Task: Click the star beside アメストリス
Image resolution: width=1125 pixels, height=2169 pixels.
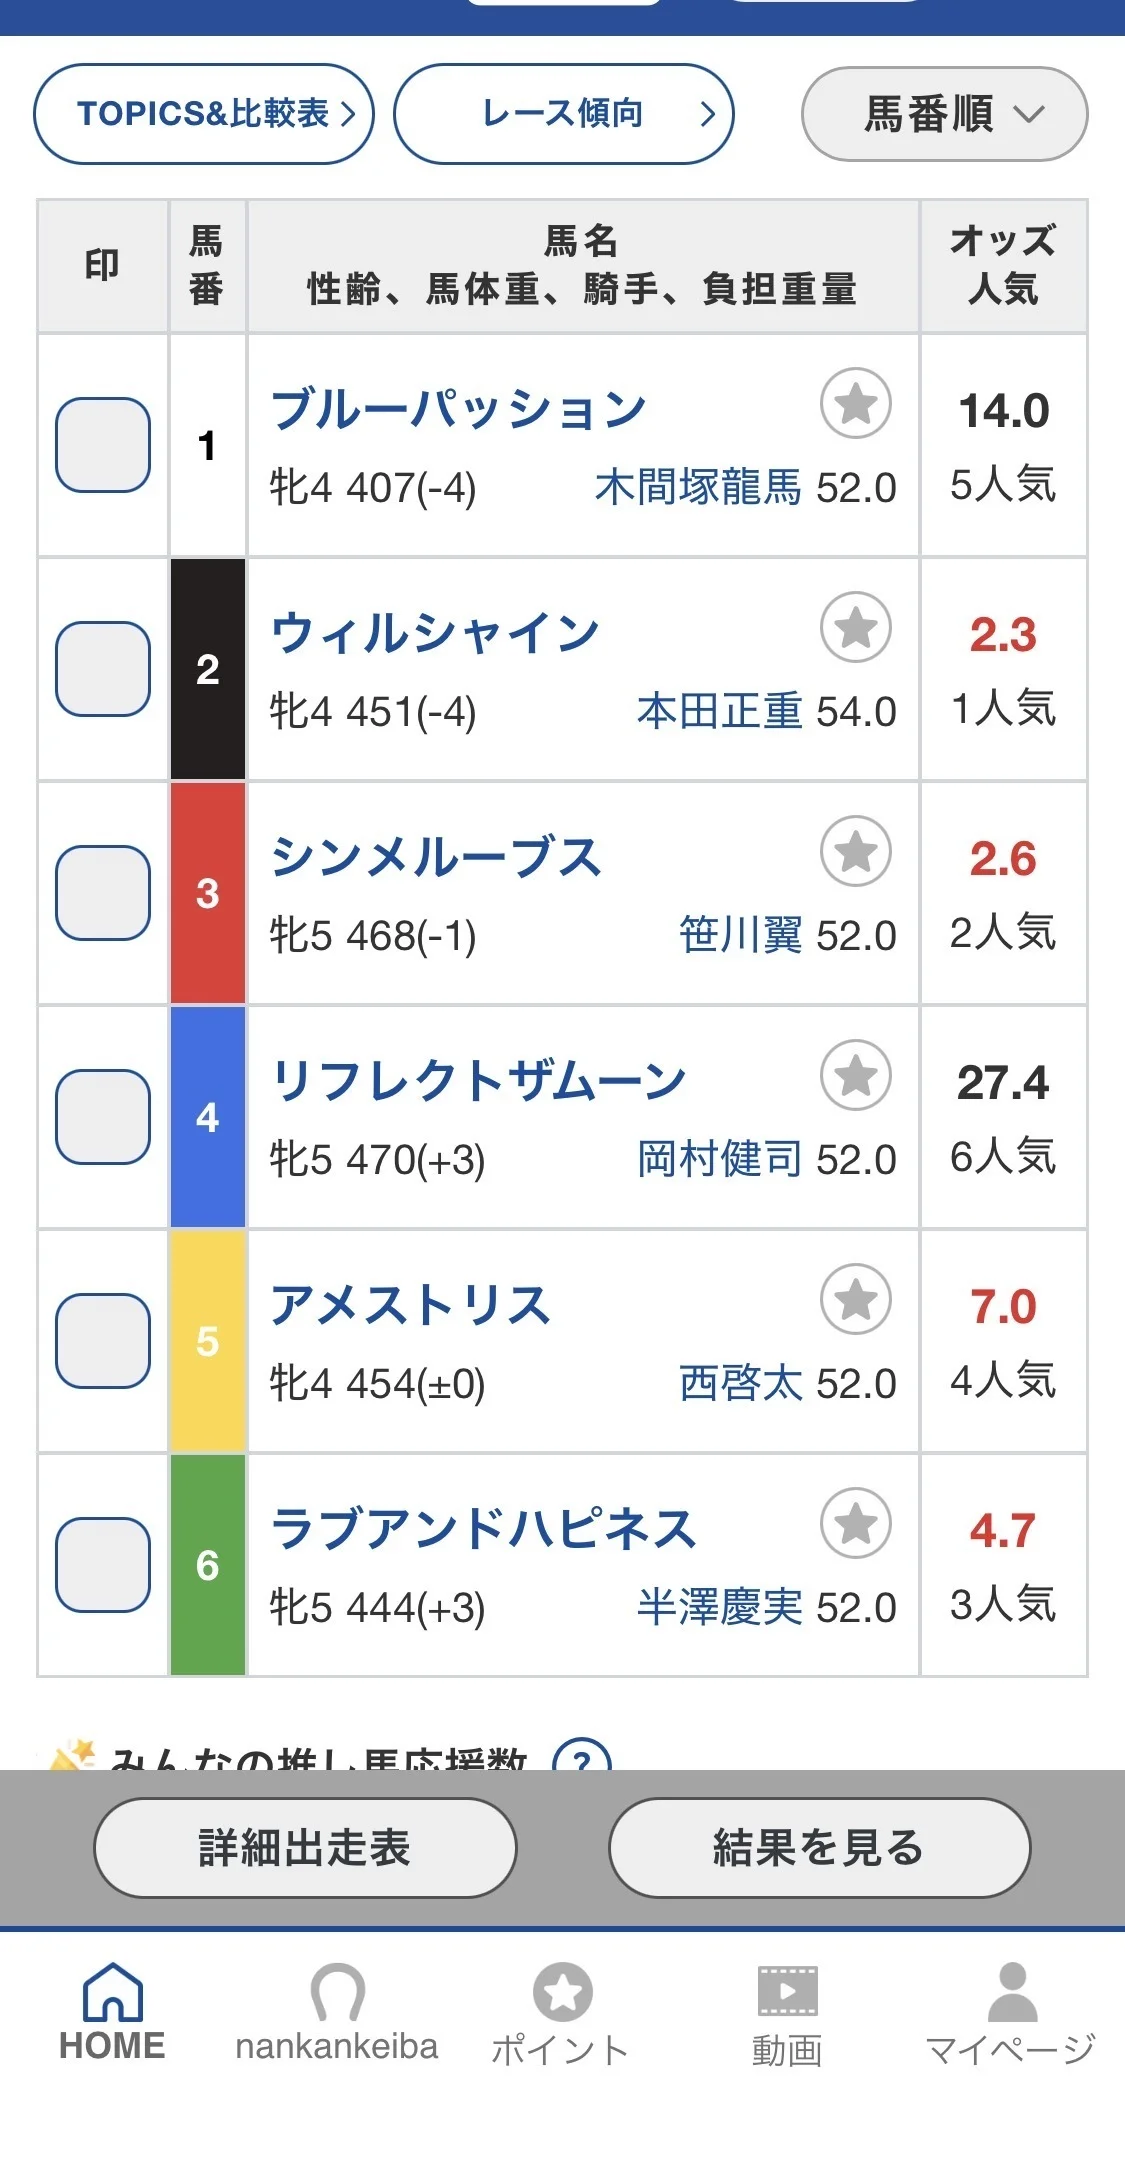Action: coord(856,1300)
